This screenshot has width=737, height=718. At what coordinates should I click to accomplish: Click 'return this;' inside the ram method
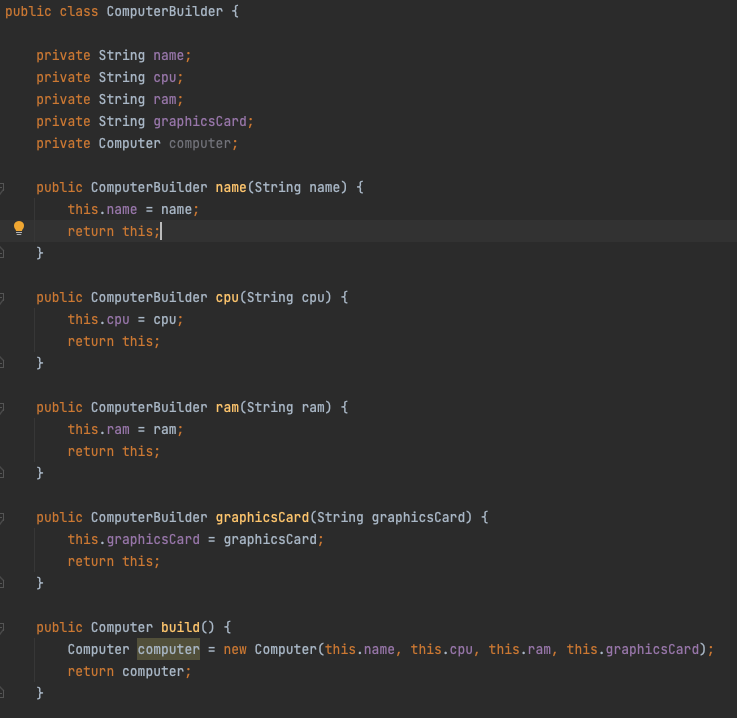coord(114,451)
